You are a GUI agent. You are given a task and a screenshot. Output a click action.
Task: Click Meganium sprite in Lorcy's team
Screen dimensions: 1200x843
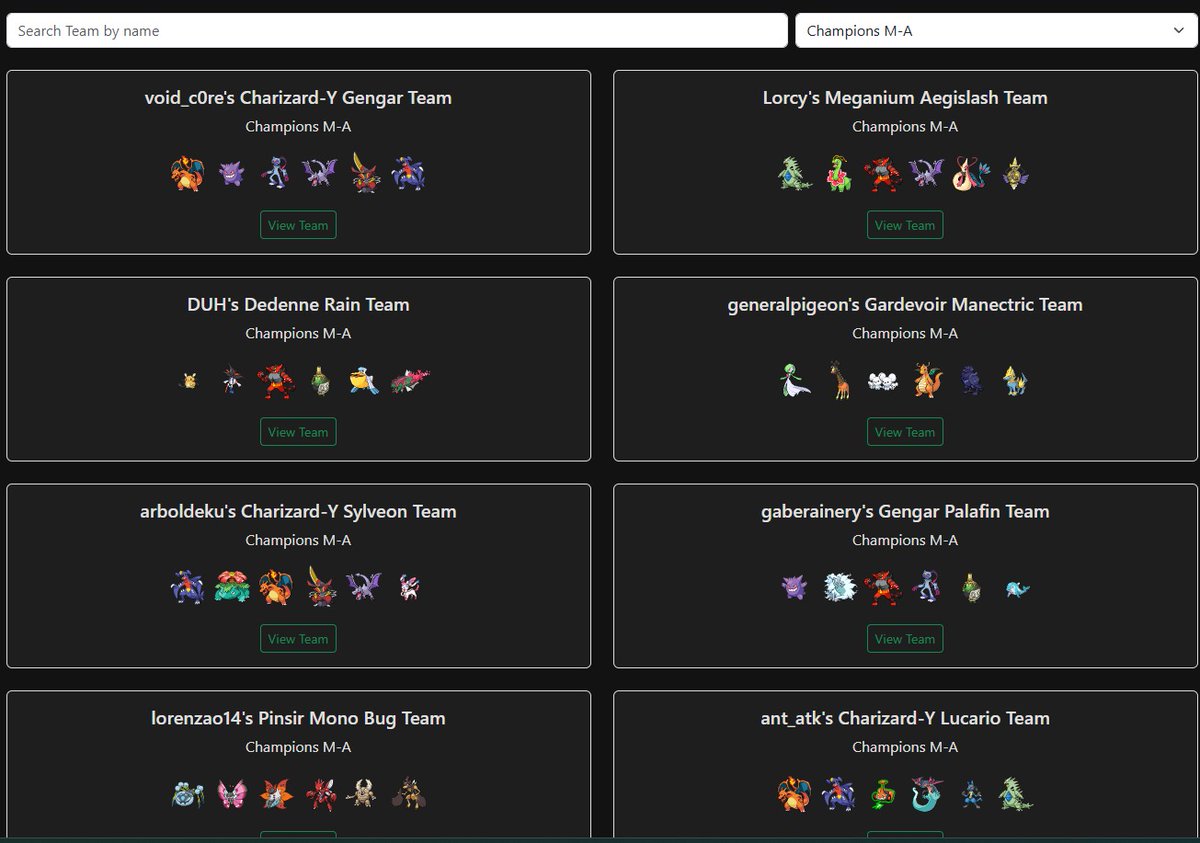[839, 173]
